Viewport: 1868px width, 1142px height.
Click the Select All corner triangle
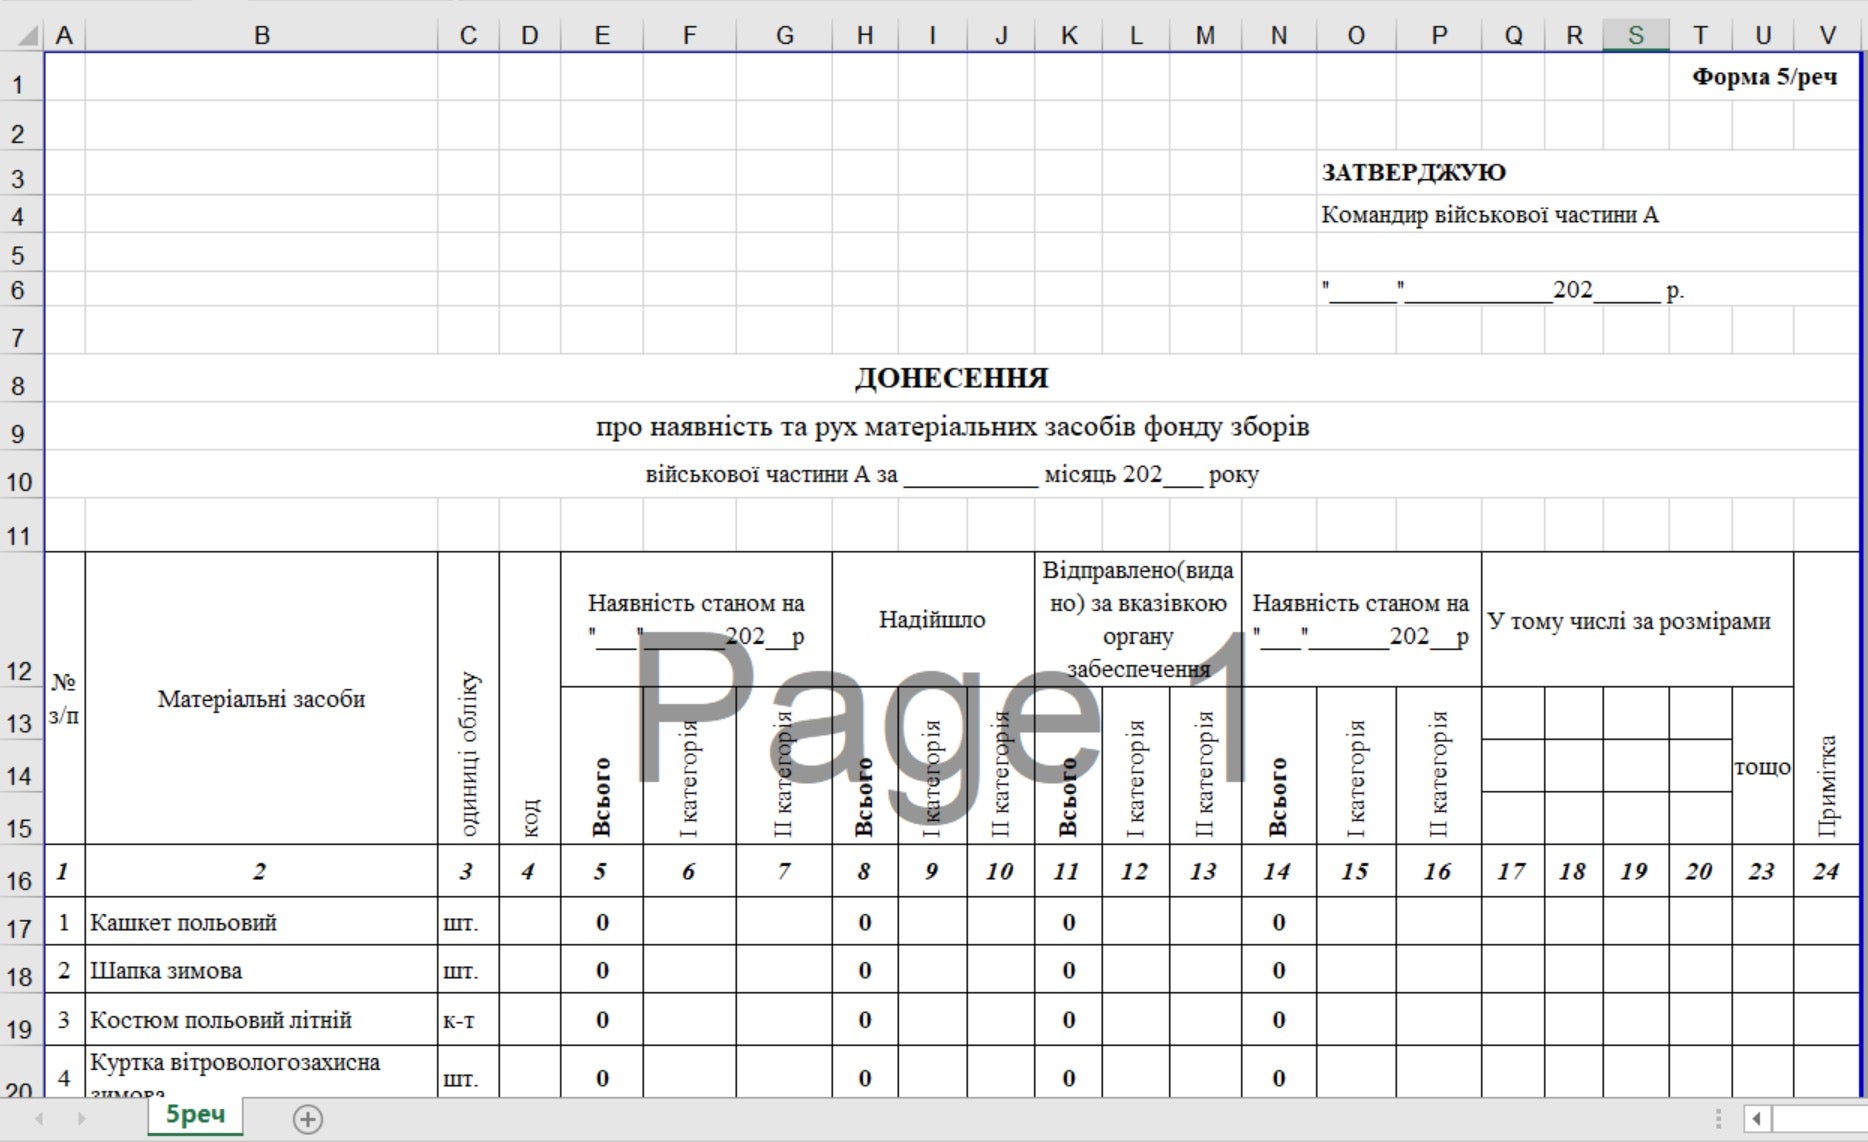tap(28, 36)
